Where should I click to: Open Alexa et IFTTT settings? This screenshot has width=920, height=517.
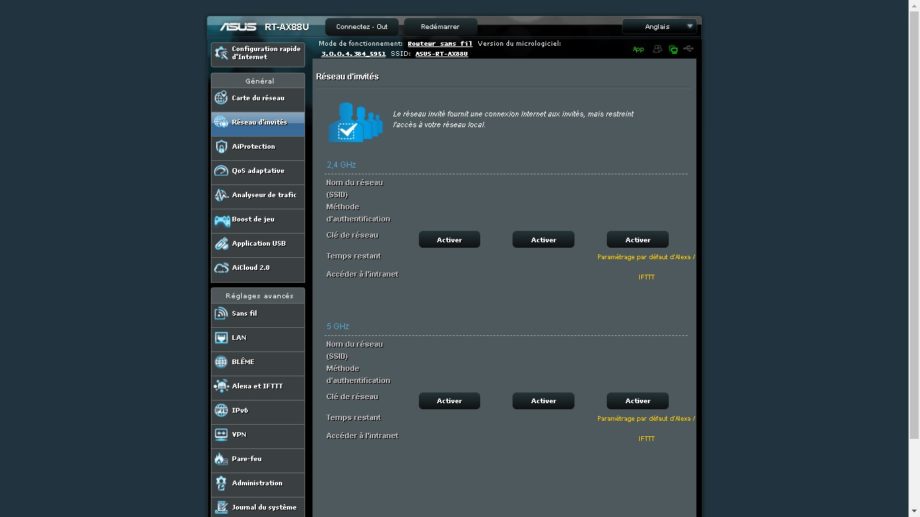(x=257, y=386)
